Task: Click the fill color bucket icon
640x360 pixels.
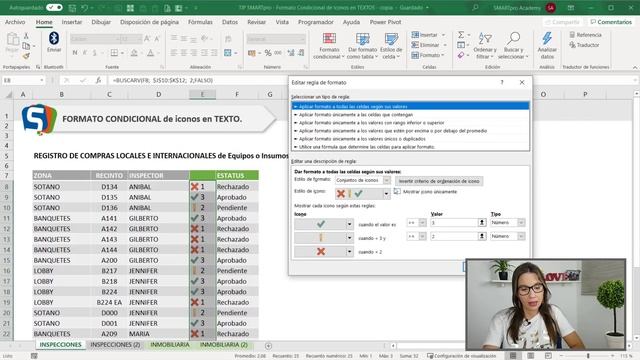Action: click(x=134, y=53)
